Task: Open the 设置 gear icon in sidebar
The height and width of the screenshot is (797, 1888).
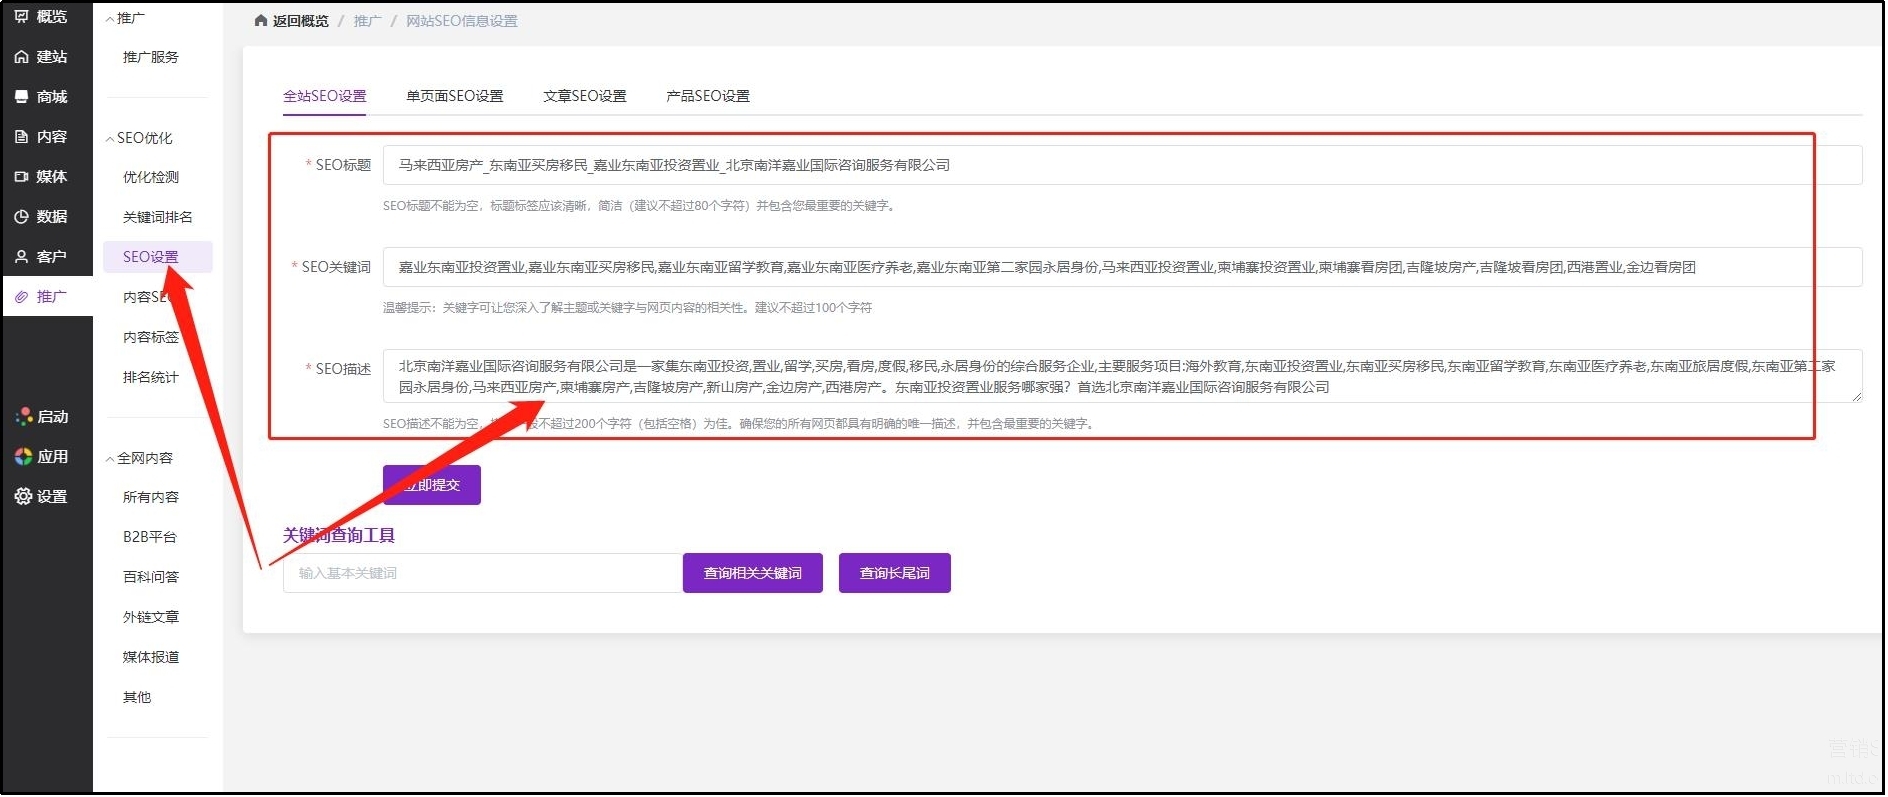Action: [23, 497]
